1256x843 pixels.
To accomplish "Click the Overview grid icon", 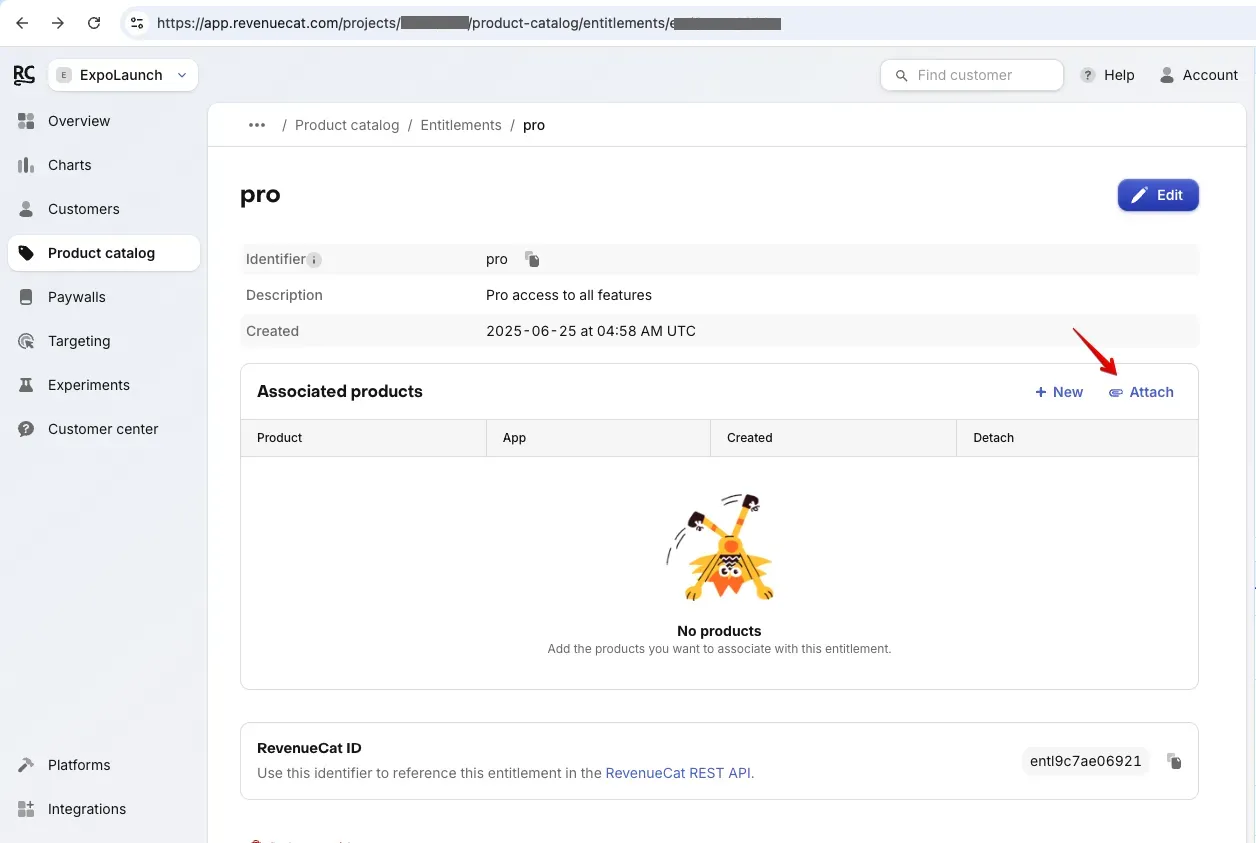I will tap(27, 121).
